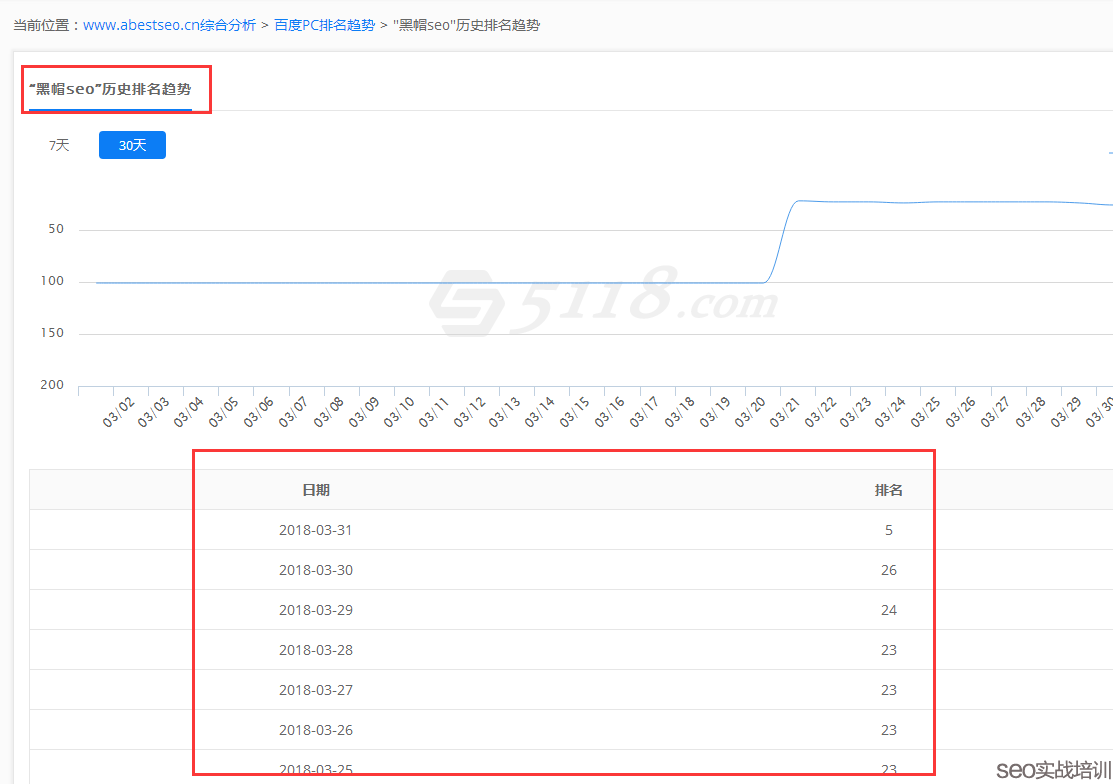Click the 日期 column header

(x=316, y=490)
